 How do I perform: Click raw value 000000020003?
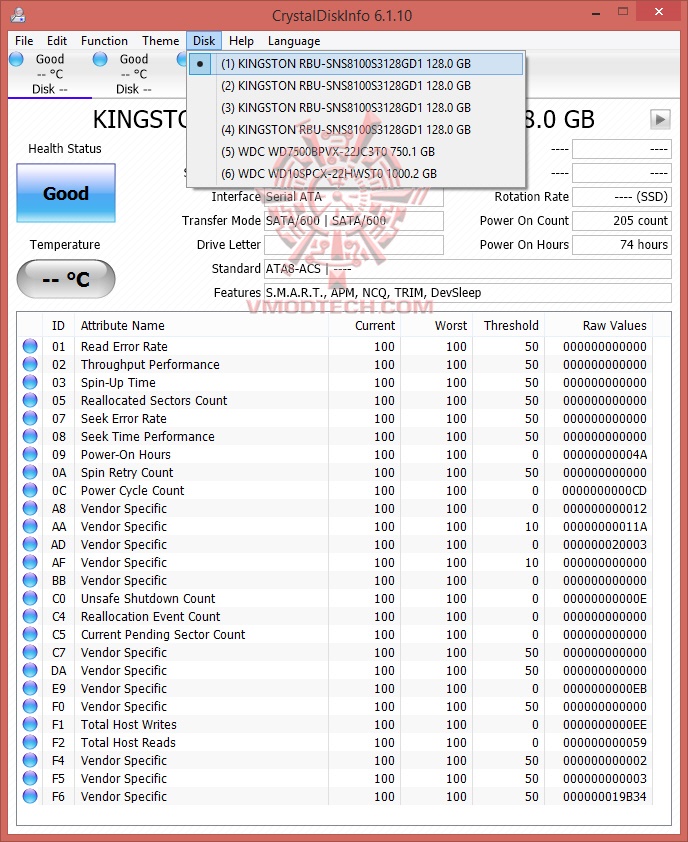[605, 545]
